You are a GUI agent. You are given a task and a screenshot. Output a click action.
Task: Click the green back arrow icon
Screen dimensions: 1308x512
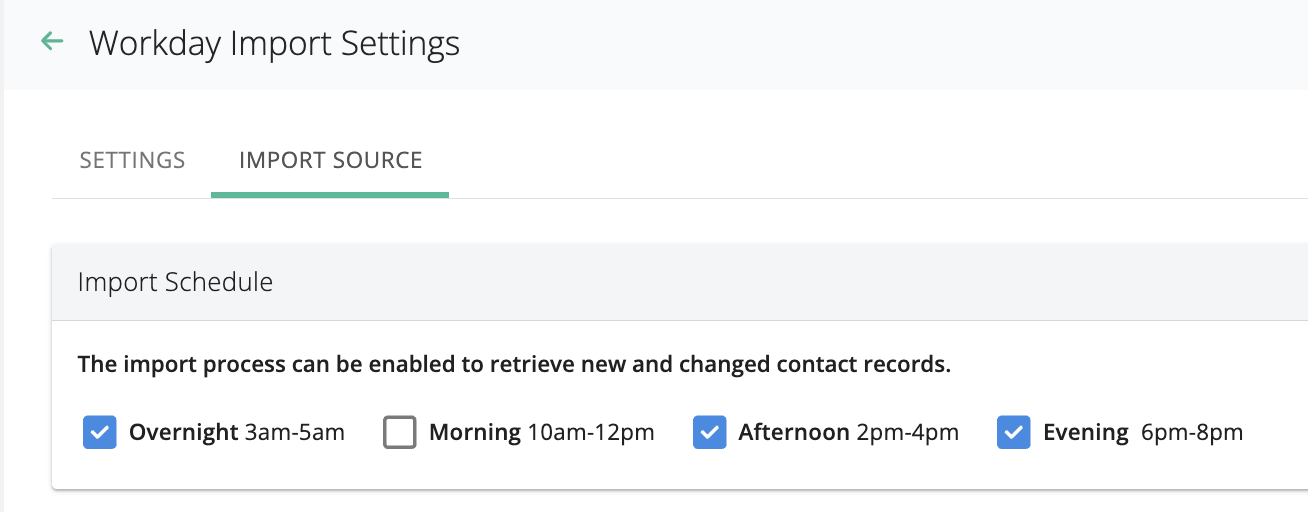(x=51, y=42)
